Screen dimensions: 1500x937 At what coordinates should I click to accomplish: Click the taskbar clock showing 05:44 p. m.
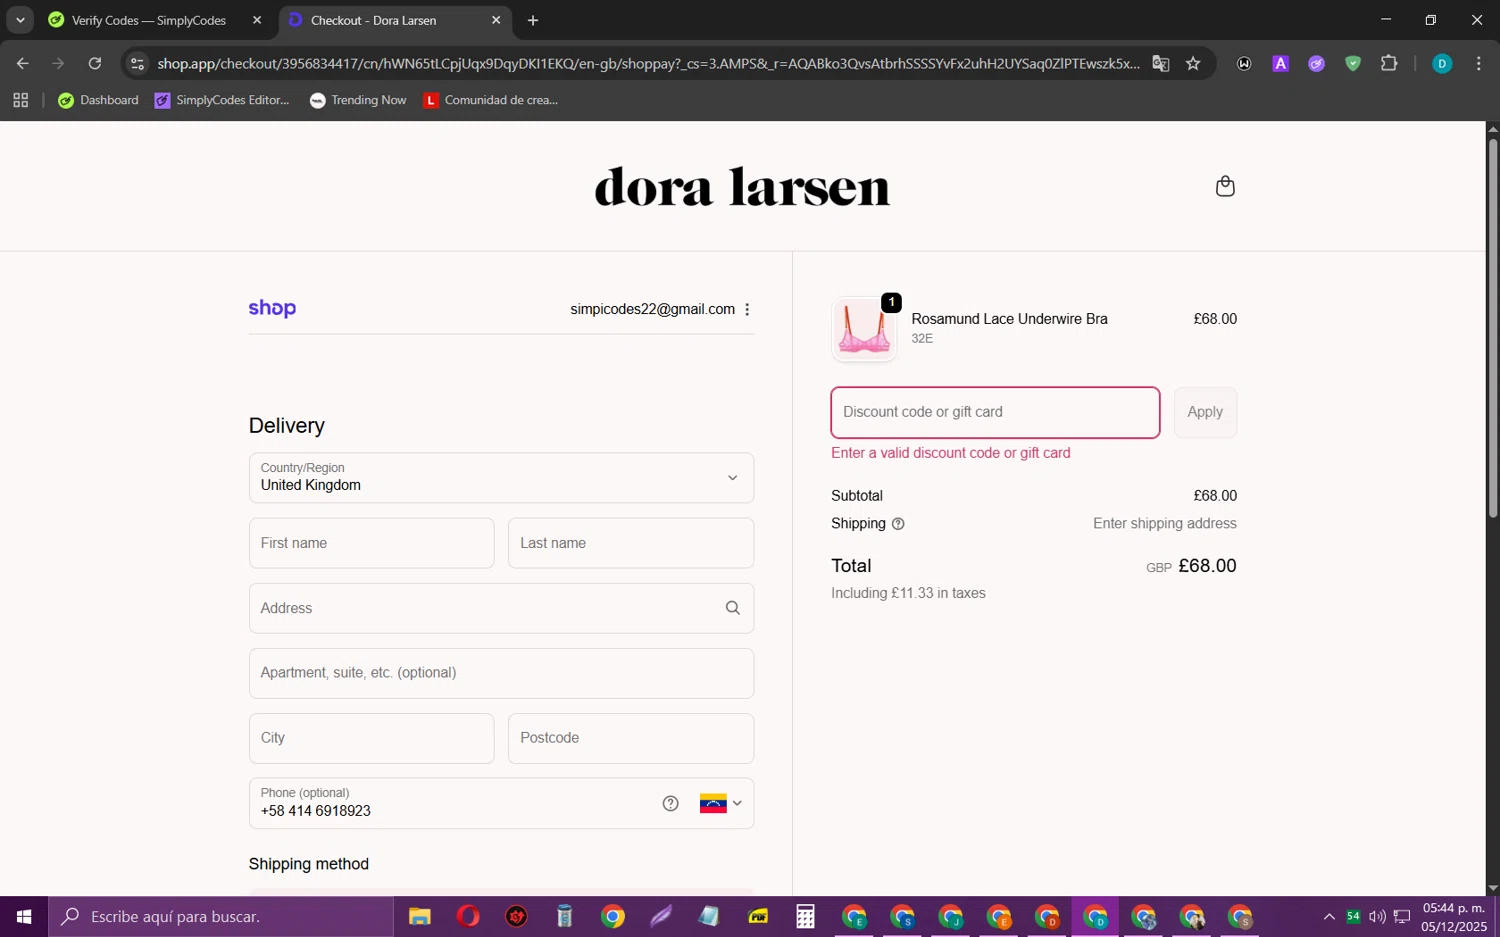pyautogui.click(x=1454, y=917)
